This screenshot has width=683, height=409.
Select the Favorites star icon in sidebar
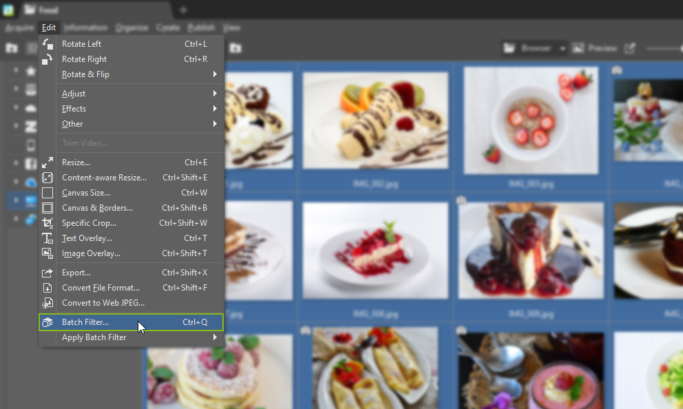click(x=30, y=71)
